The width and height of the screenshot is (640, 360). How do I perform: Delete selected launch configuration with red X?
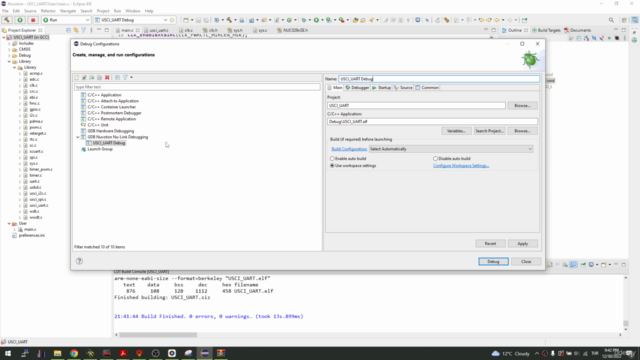[107, 78]
